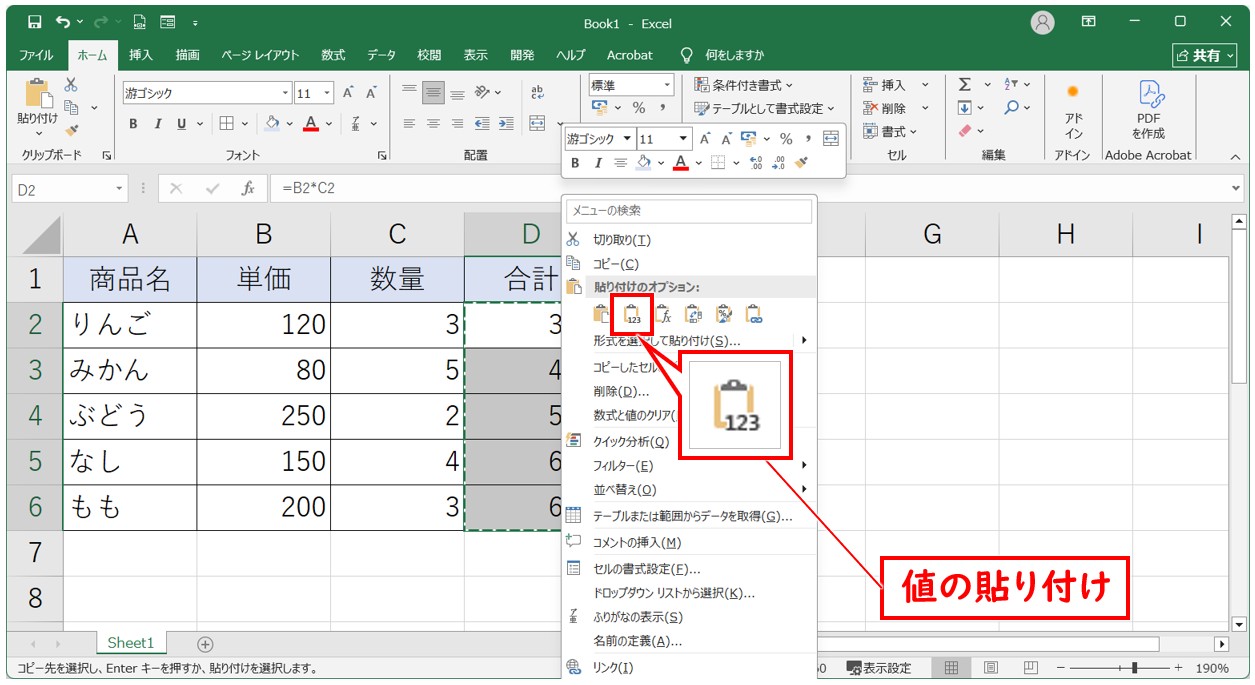Click the red font color swatch in ribbon
This screenshot has width=1255, height=685.
(x=311, y=124)
